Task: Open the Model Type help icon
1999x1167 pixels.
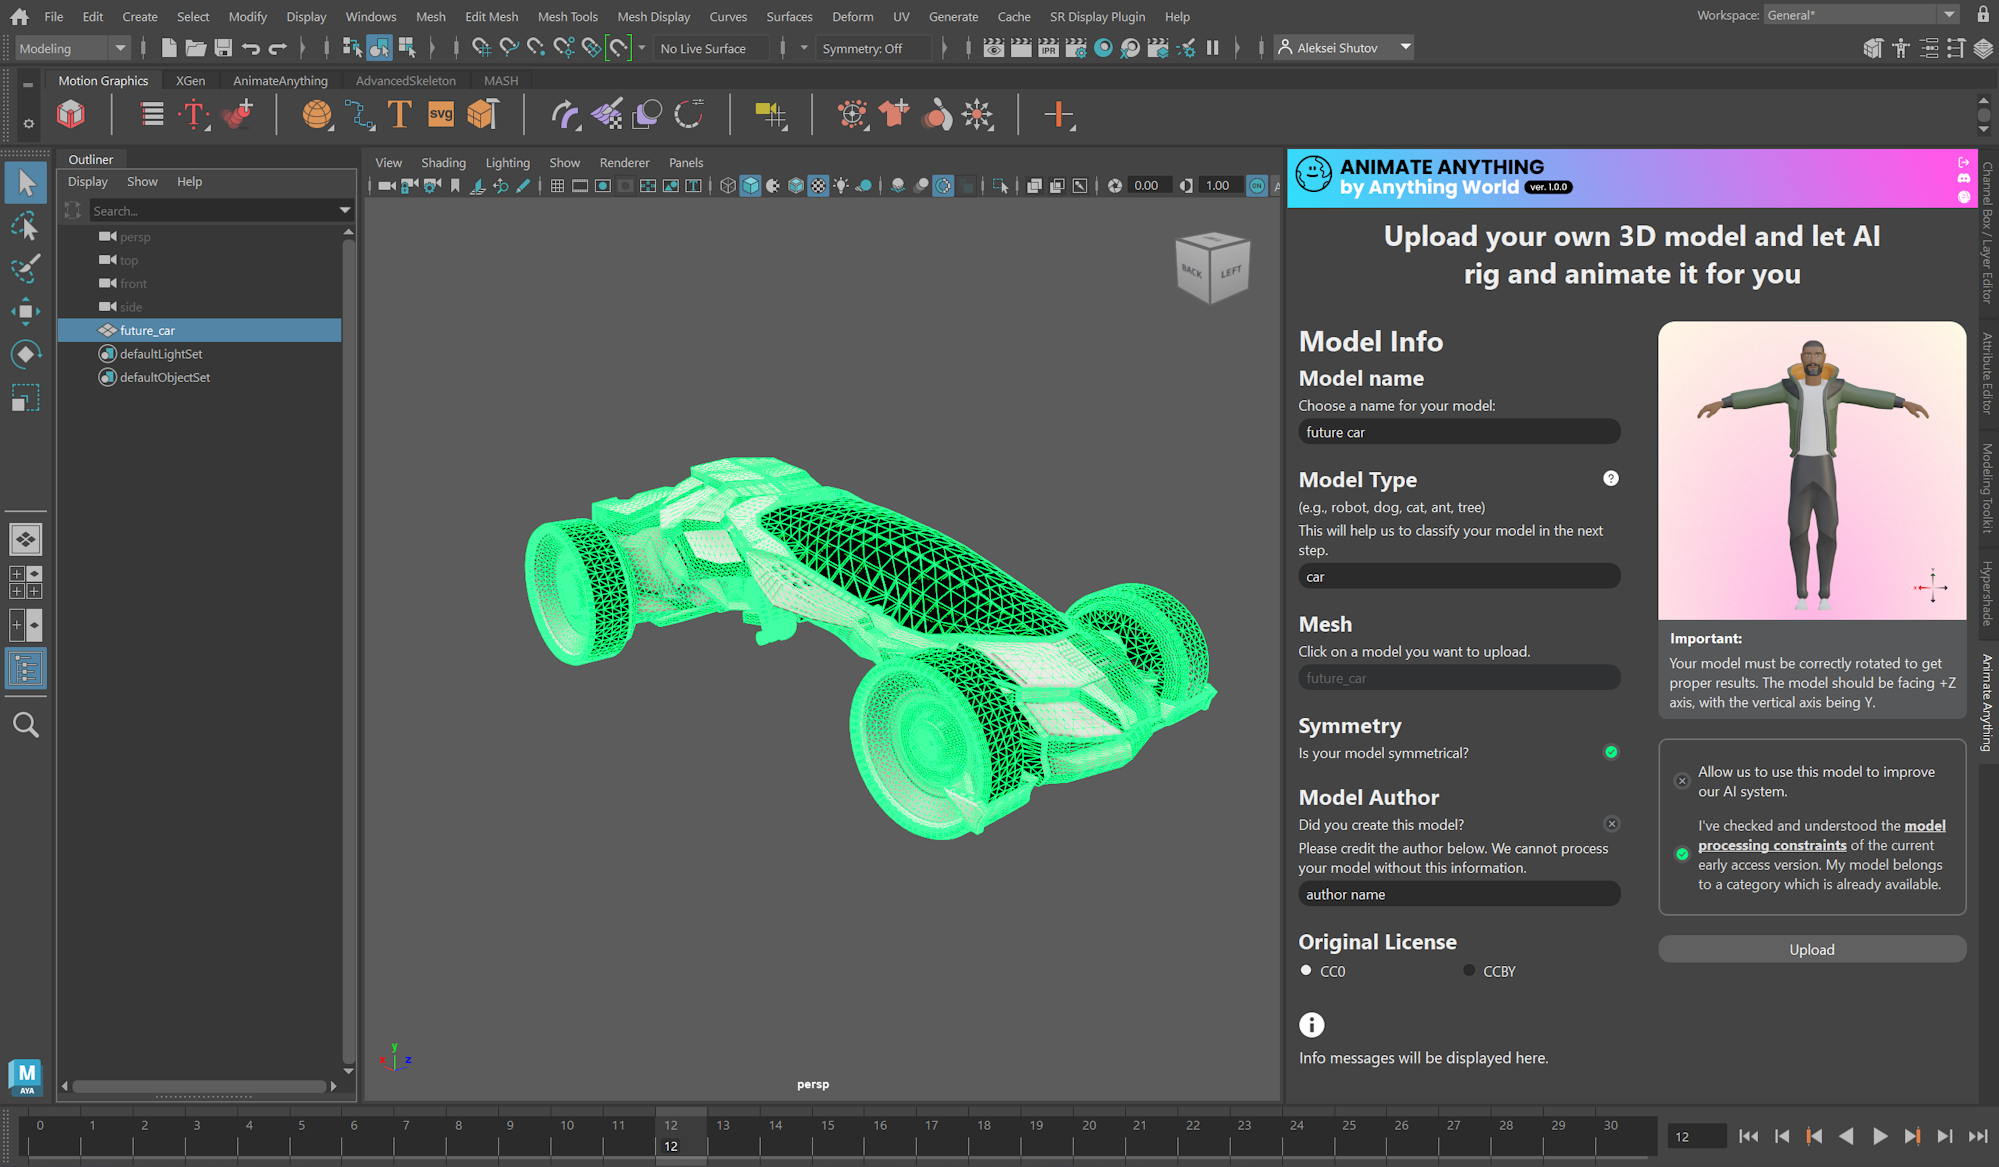Action: (x=1610, y=478)
